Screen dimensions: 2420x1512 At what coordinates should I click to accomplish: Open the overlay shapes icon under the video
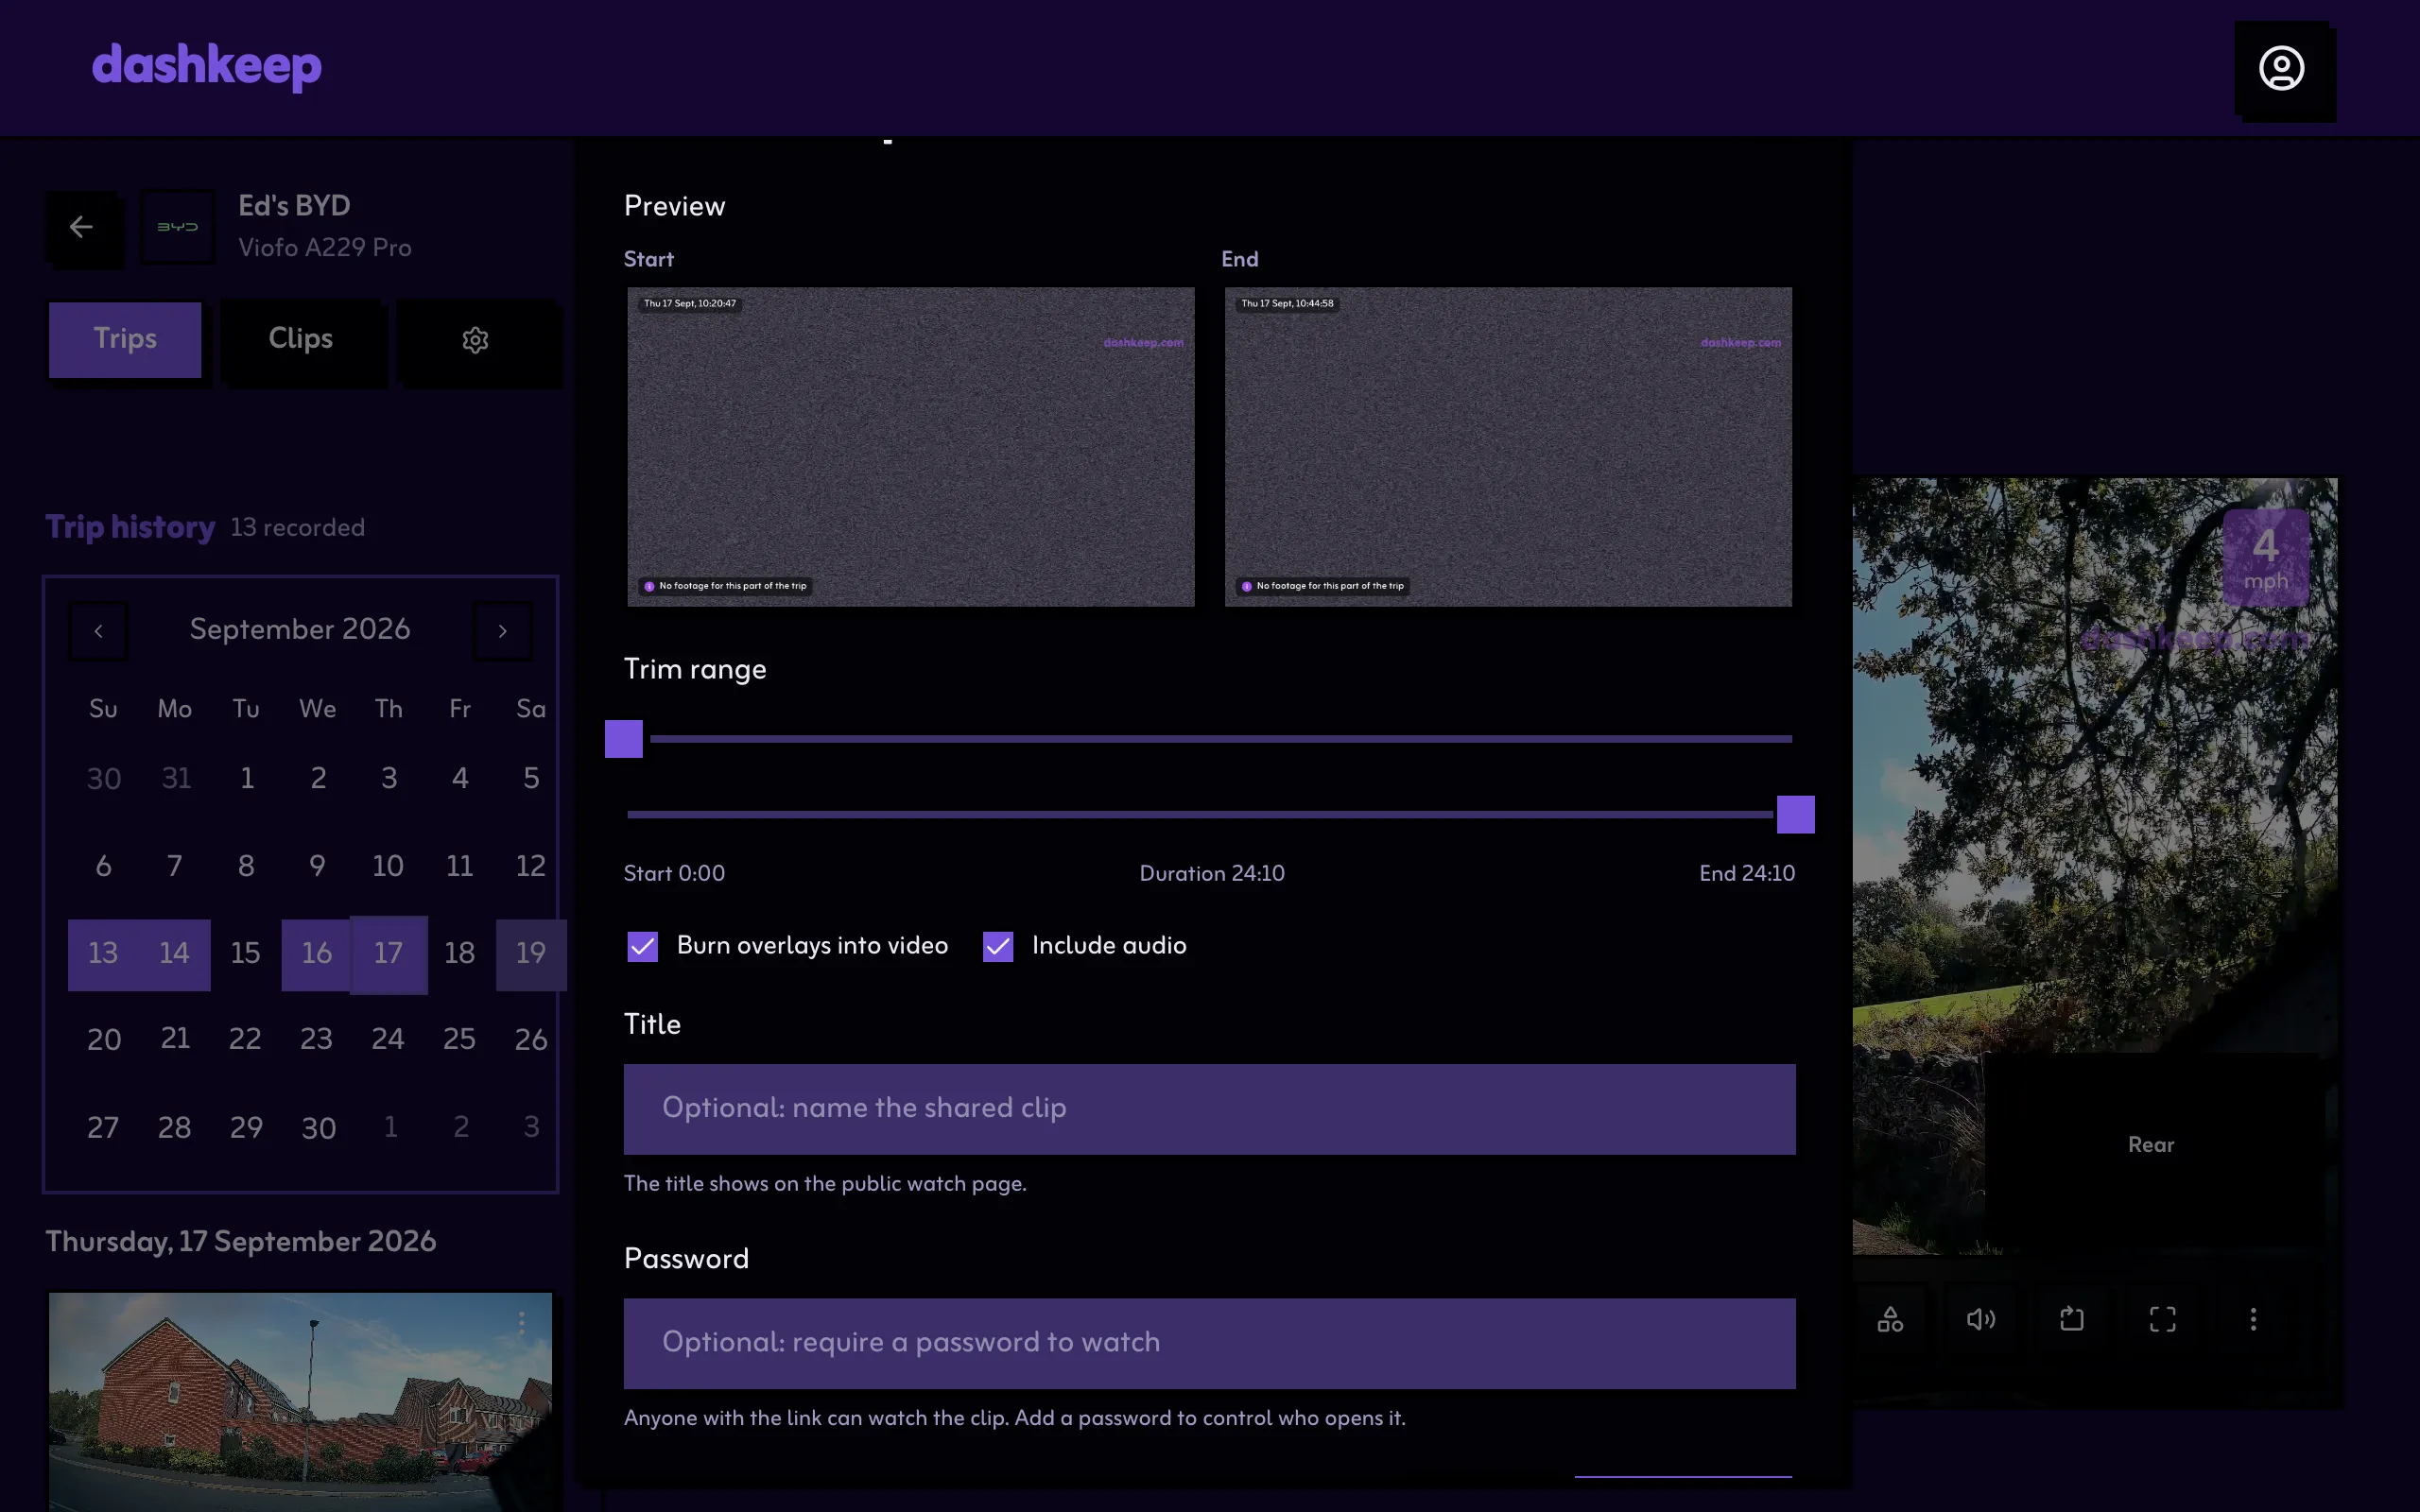click(x=1890, y=1319)
